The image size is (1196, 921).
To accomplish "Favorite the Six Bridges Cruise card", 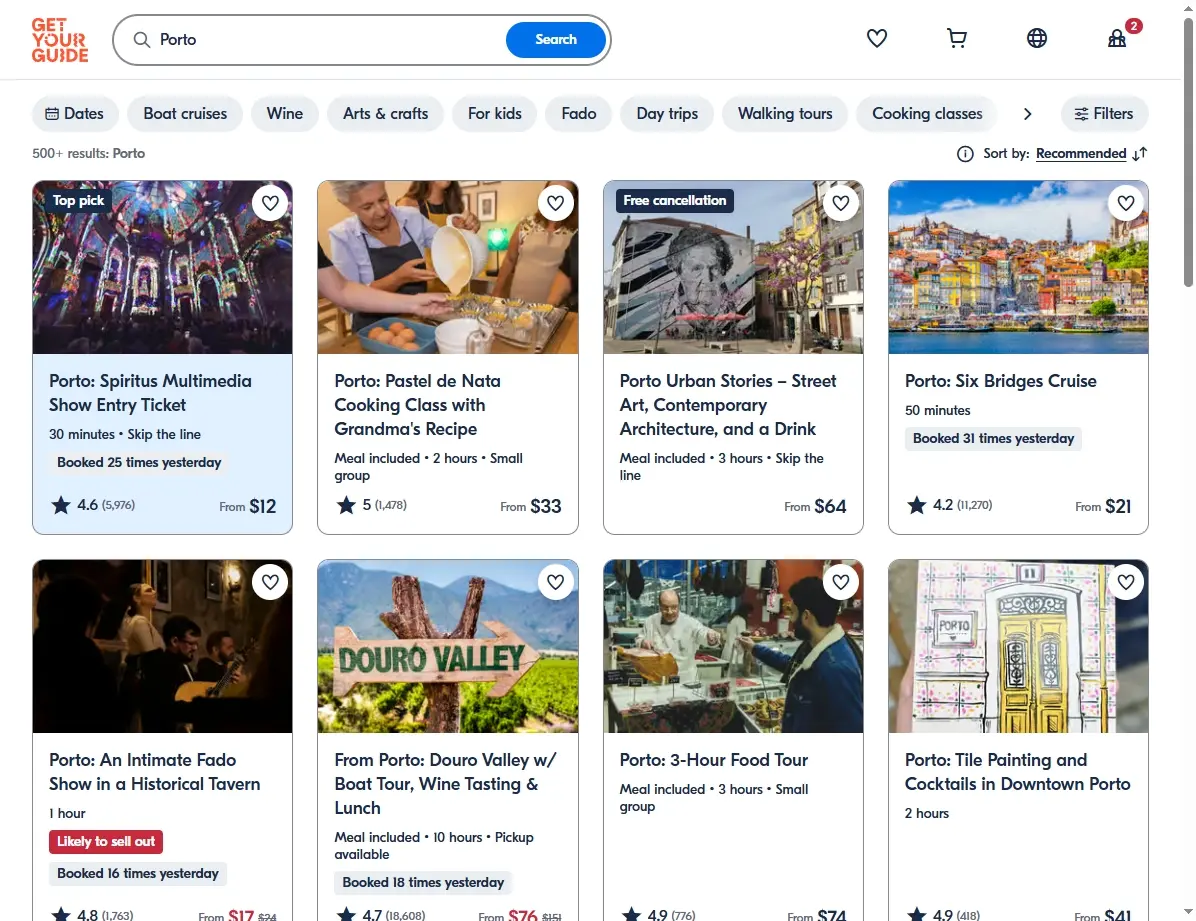I will [1126, 203].
